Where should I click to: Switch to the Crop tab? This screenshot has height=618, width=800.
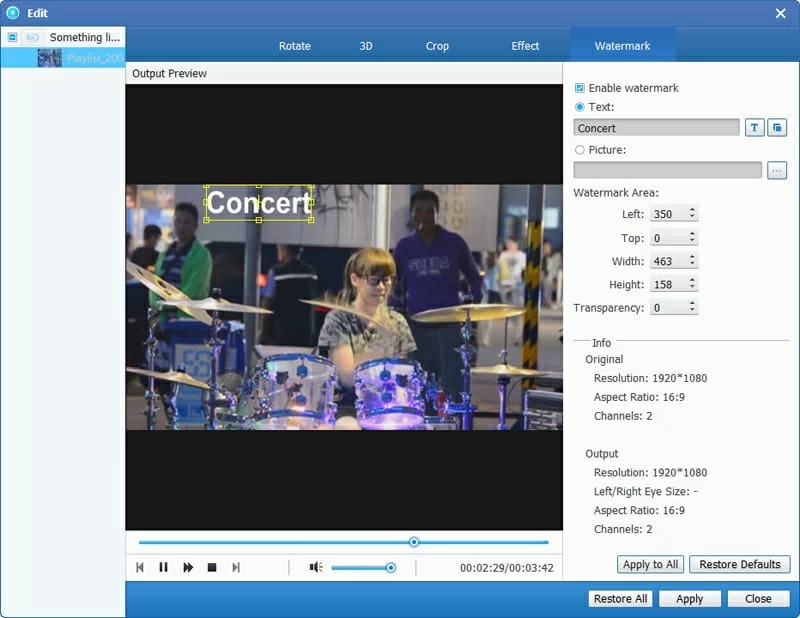(437, 46)
